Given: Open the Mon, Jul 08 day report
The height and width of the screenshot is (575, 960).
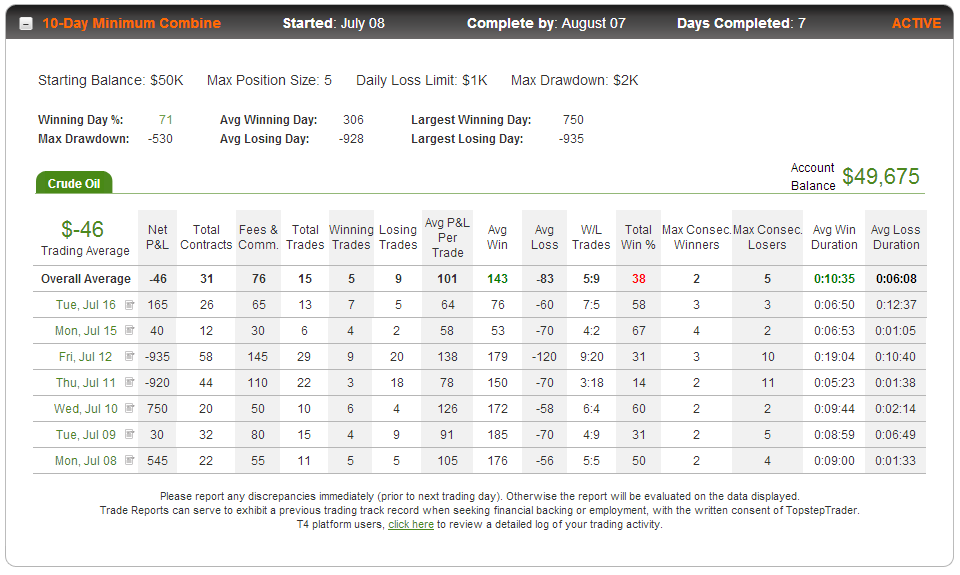Looking at the screenshot, I should 86,460.
